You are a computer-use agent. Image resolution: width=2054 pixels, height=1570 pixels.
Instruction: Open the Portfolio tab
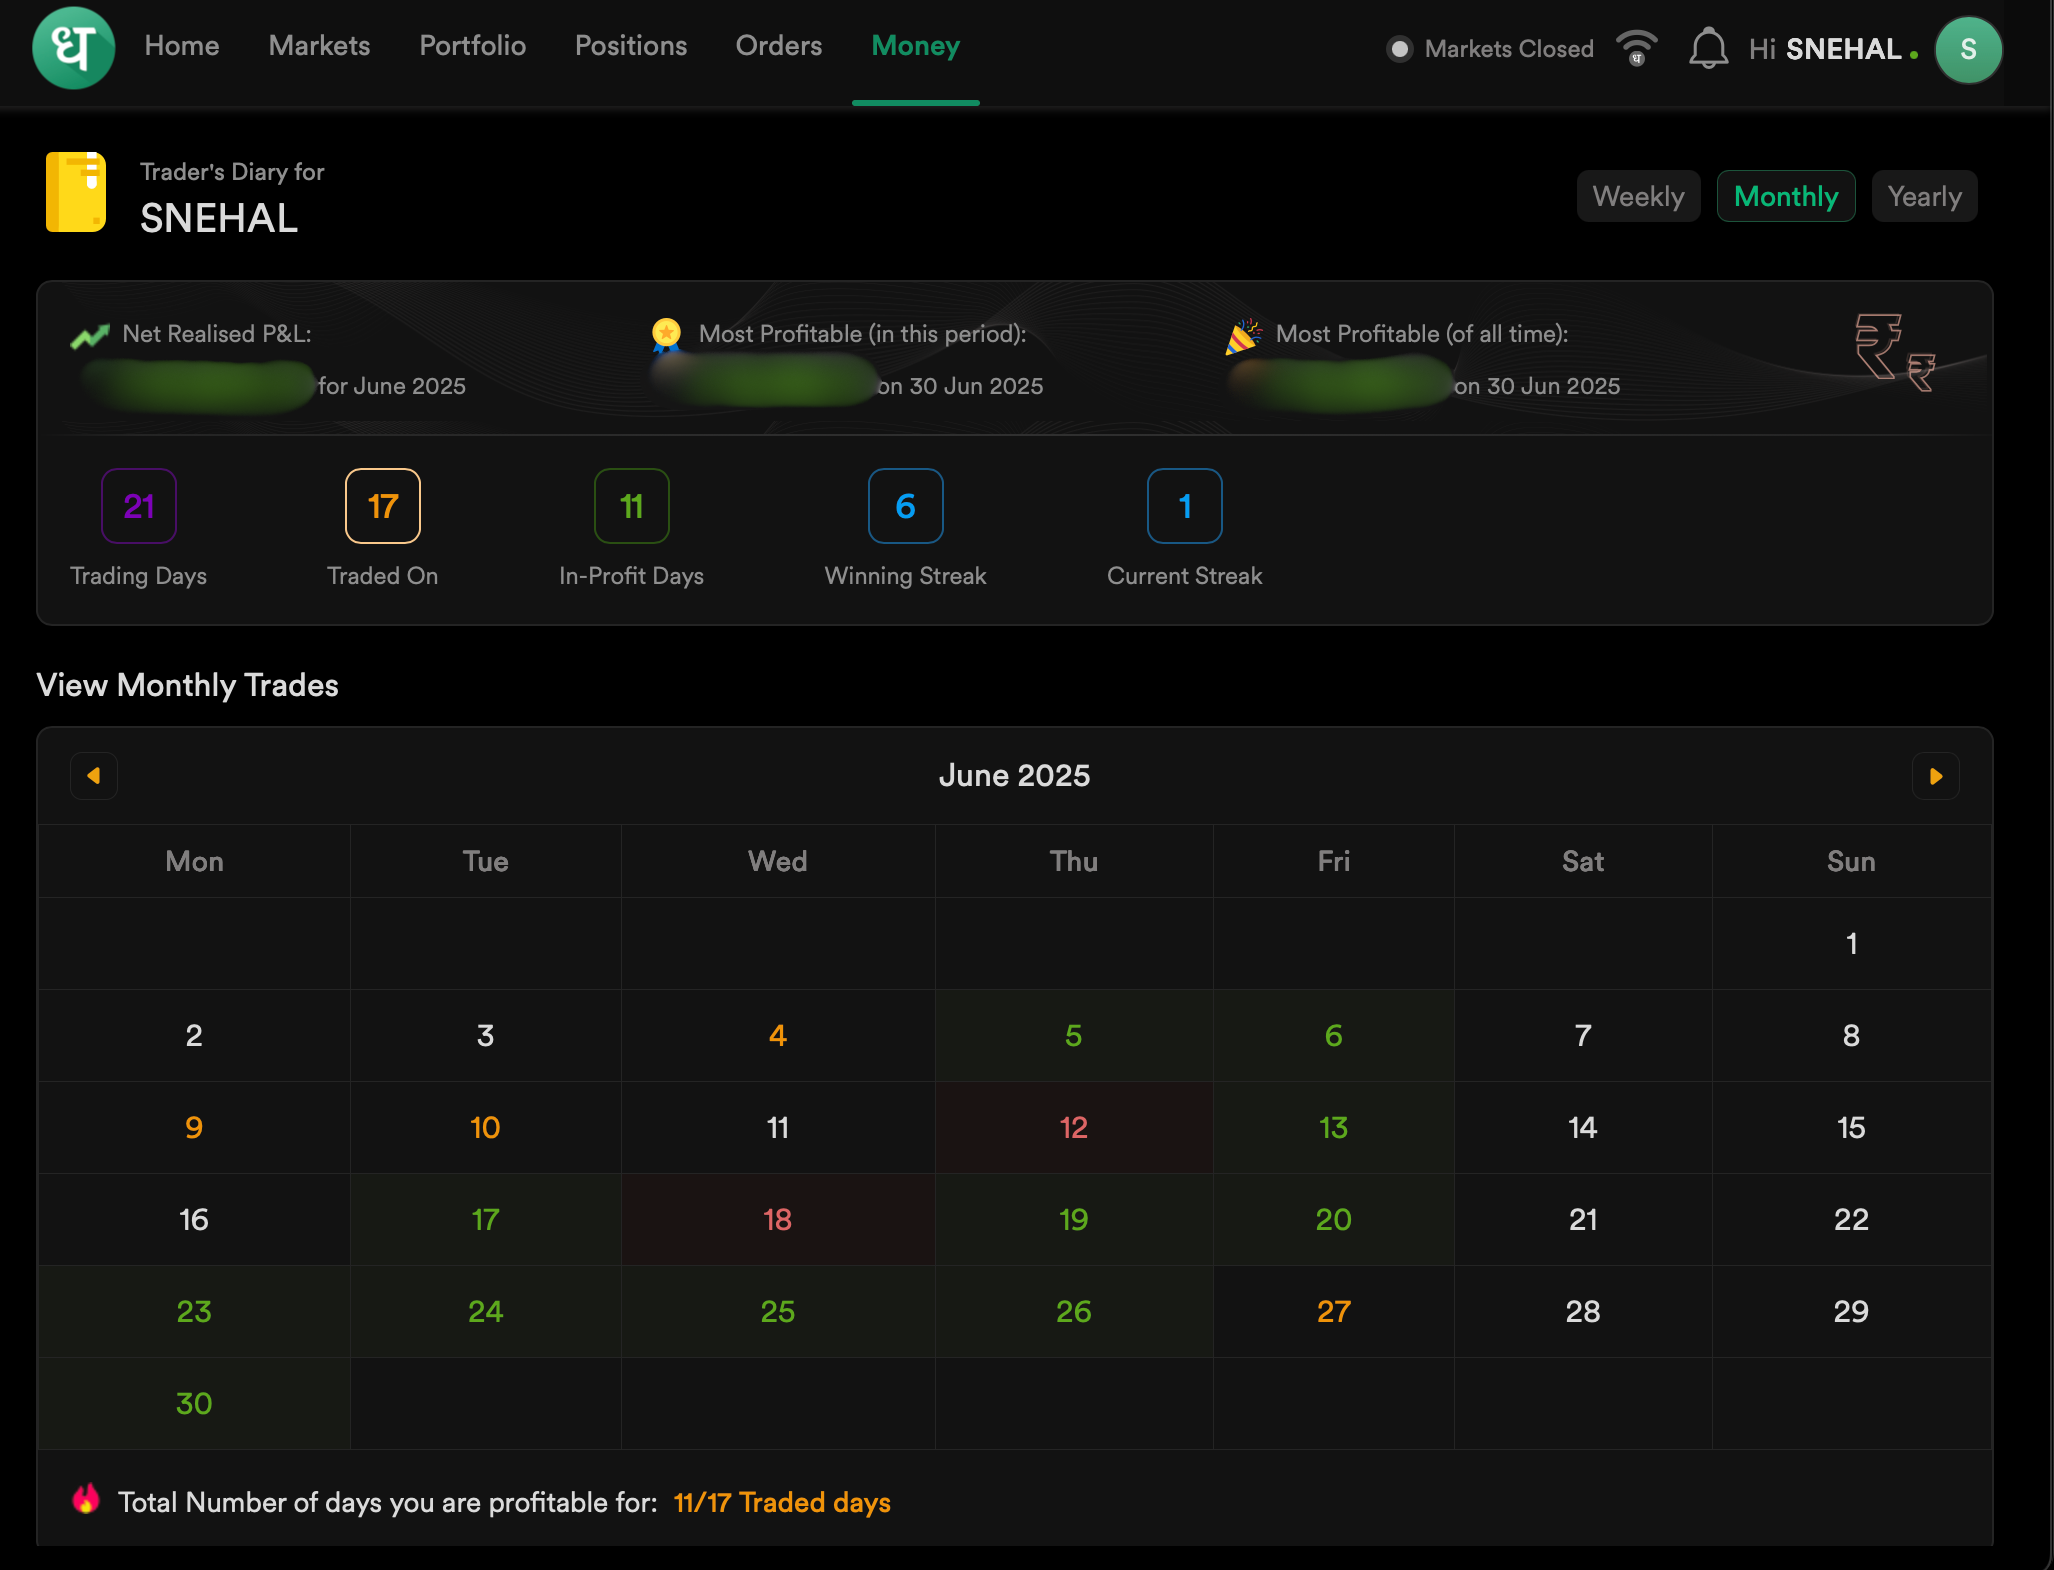(472, 46)
